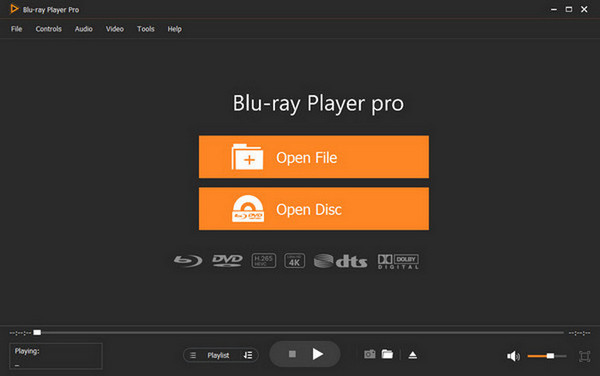Viewport: 600px width, 376px height.
Task: Open the Help menu
Action: coord(174,29)
